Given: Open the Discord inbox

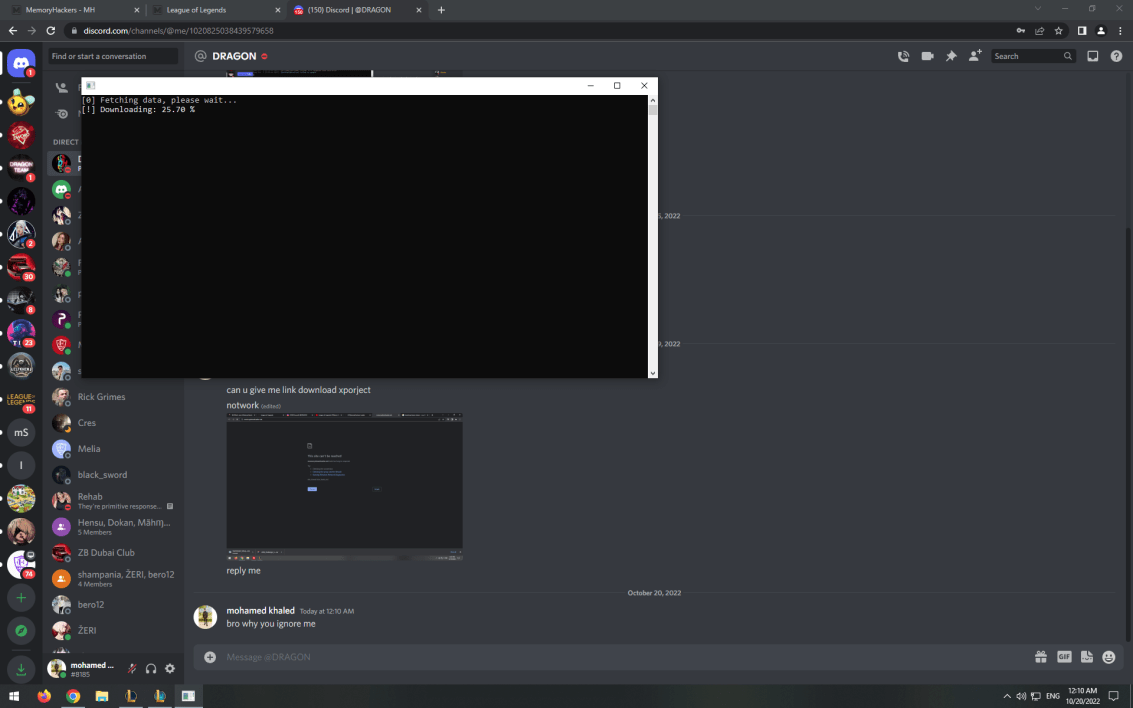Looking at the screenshot, I should pyautogui.click(x=1093, y=56).
